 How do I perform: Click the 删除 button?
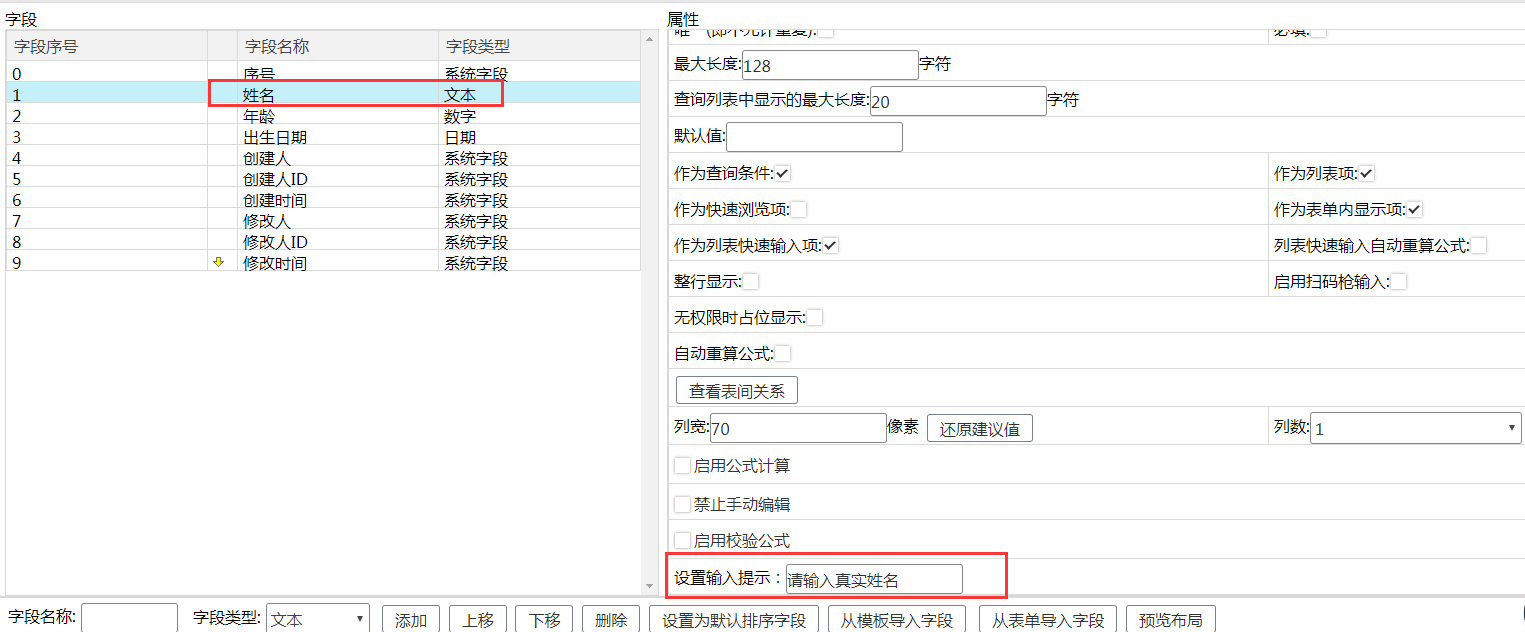tap(611, 620)
